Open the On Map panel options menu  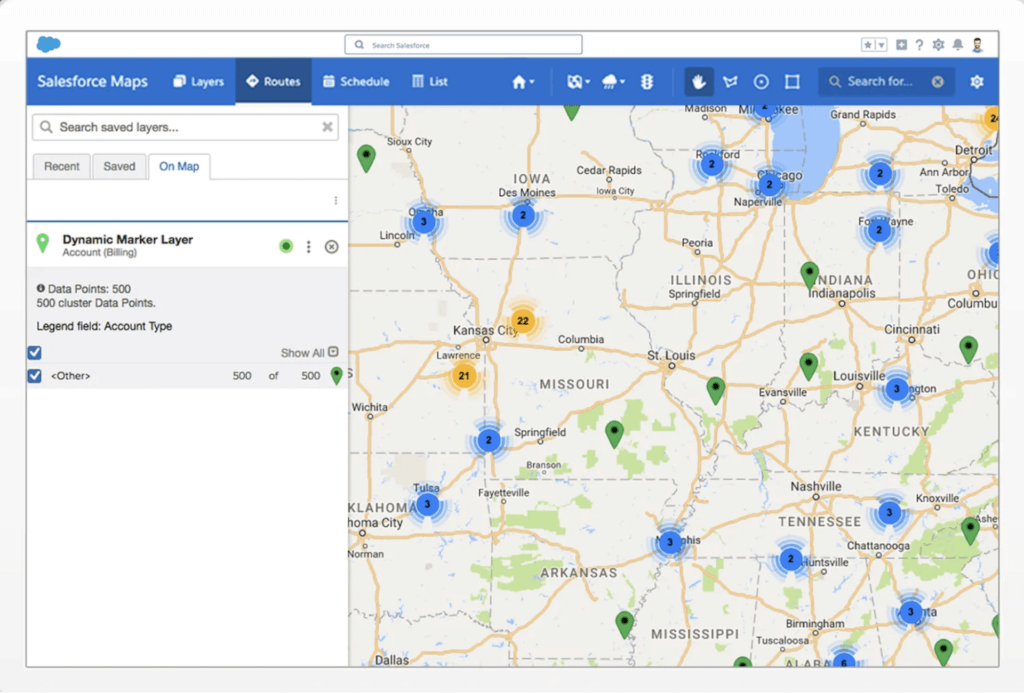[x=336, y=201]
